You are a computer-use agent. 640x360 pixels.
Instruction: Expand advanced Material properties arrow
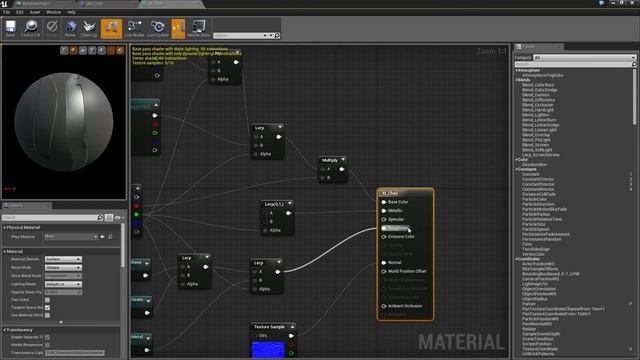click(61, 322)
